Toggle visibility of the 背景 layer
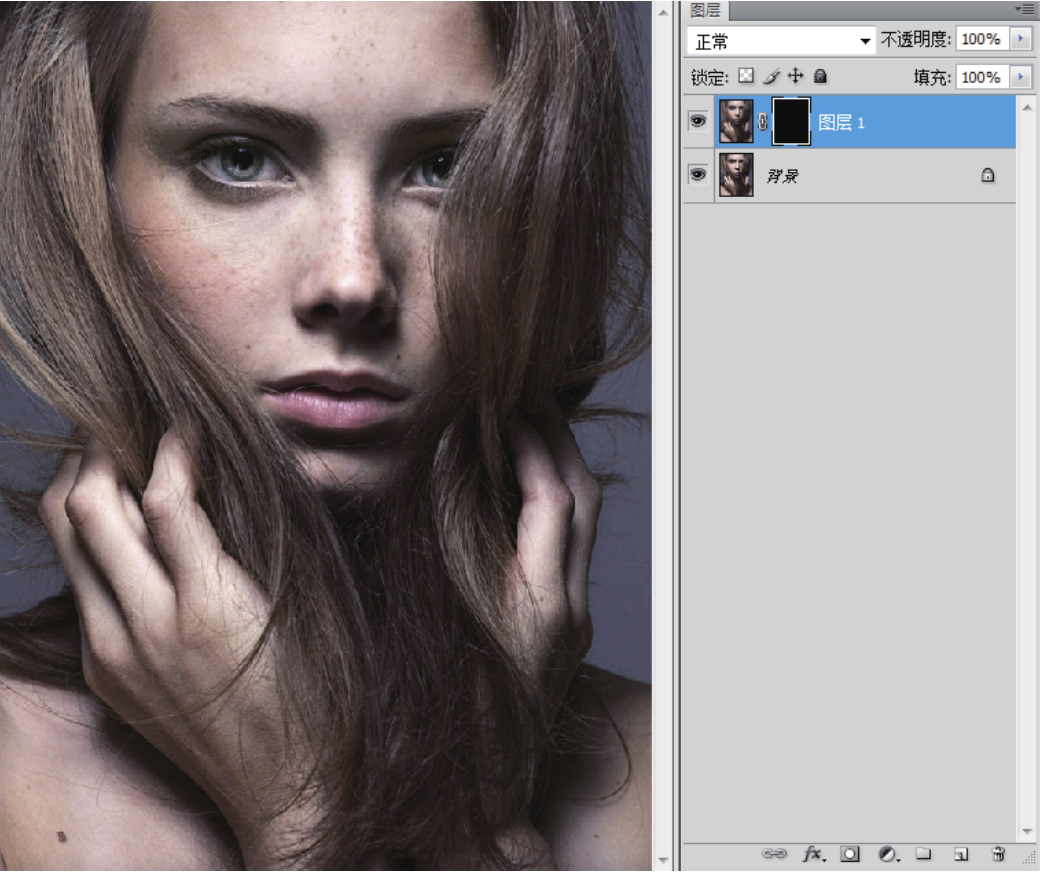Viewport: 1040px width, 872px height. 698,175
